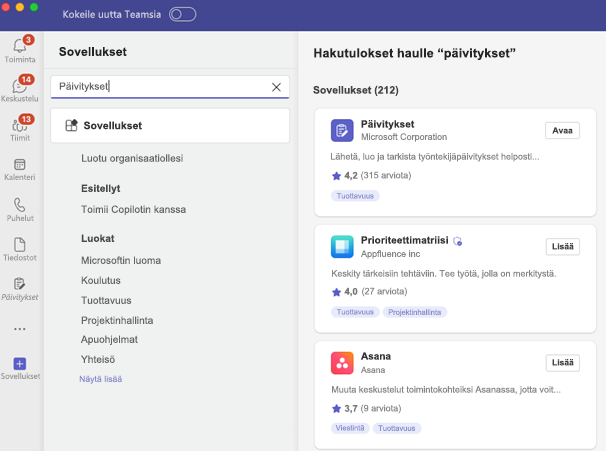
Task: Click the Asana app logo
Action: [342, 363]
